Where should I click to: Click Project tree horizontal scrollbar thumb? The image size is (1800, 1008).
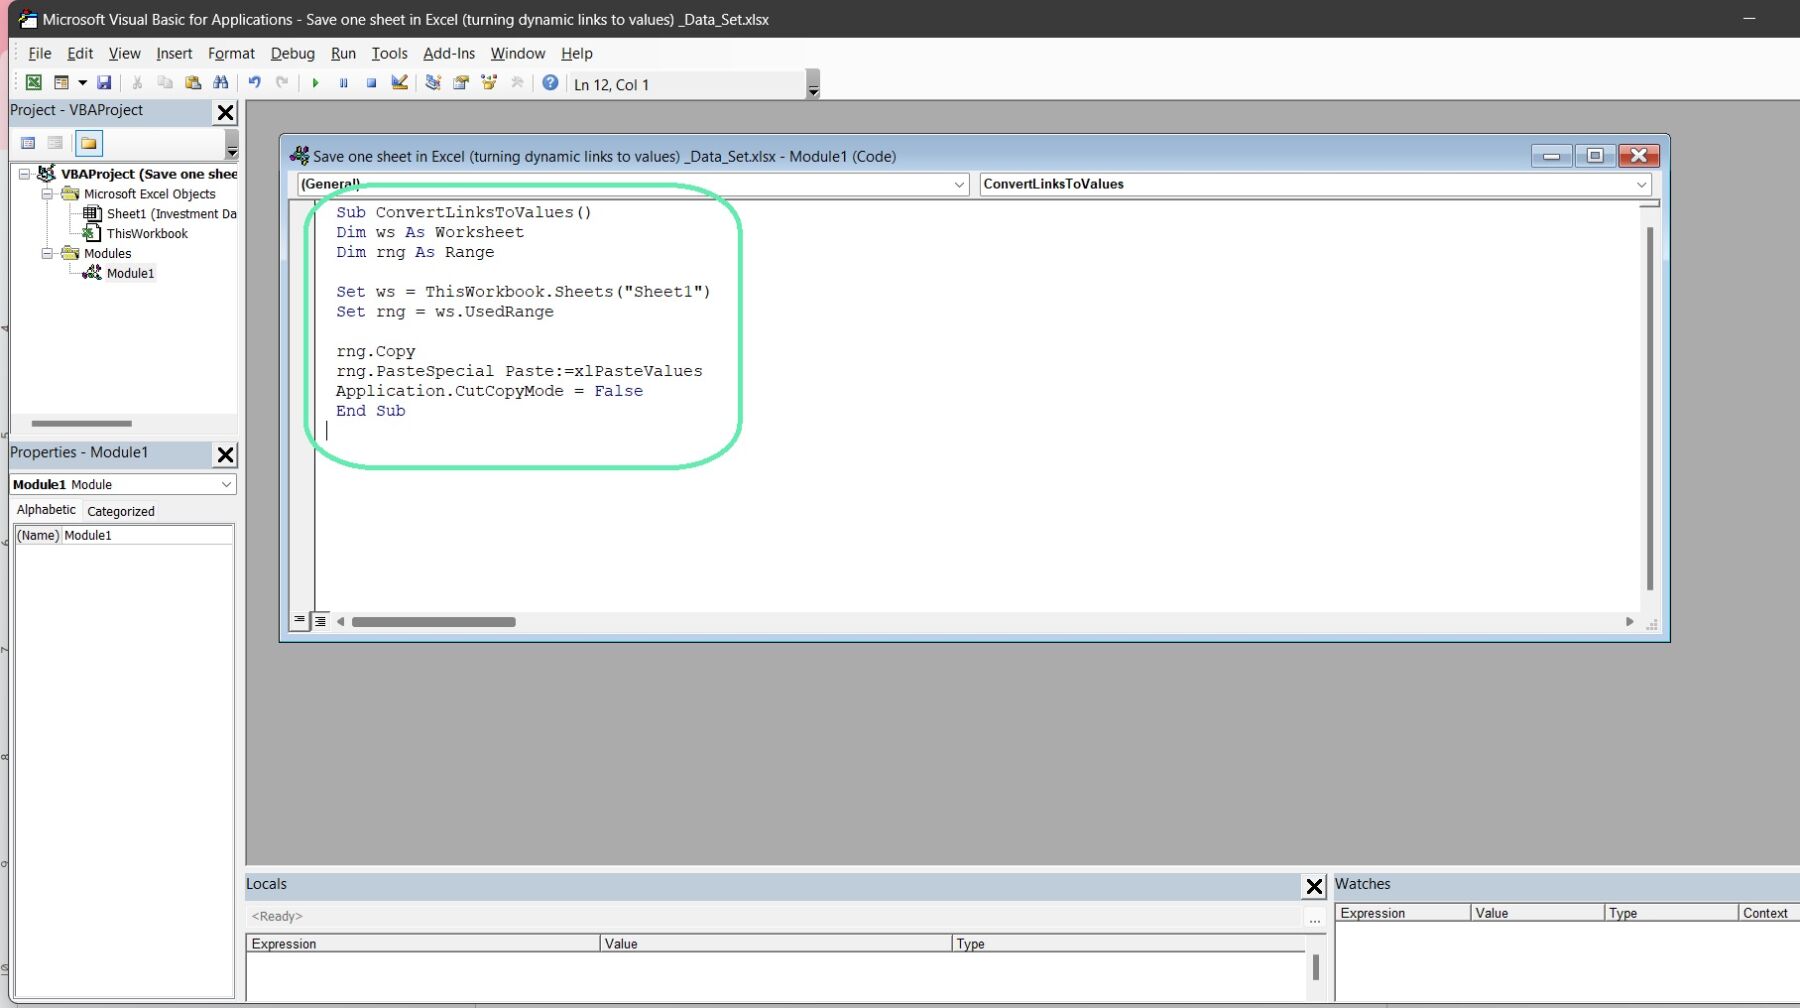click(x=81, y=424)
